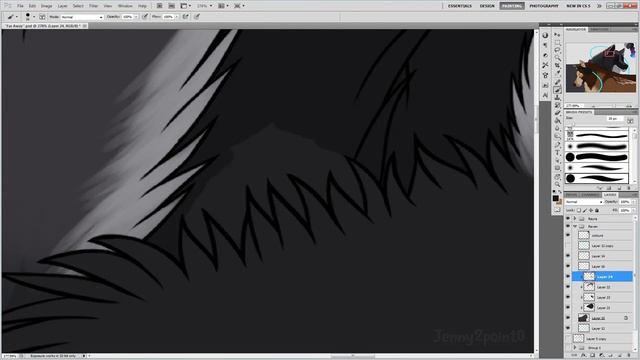Switch to the Photography workspace
640x360 pixels.
[544, 6]
